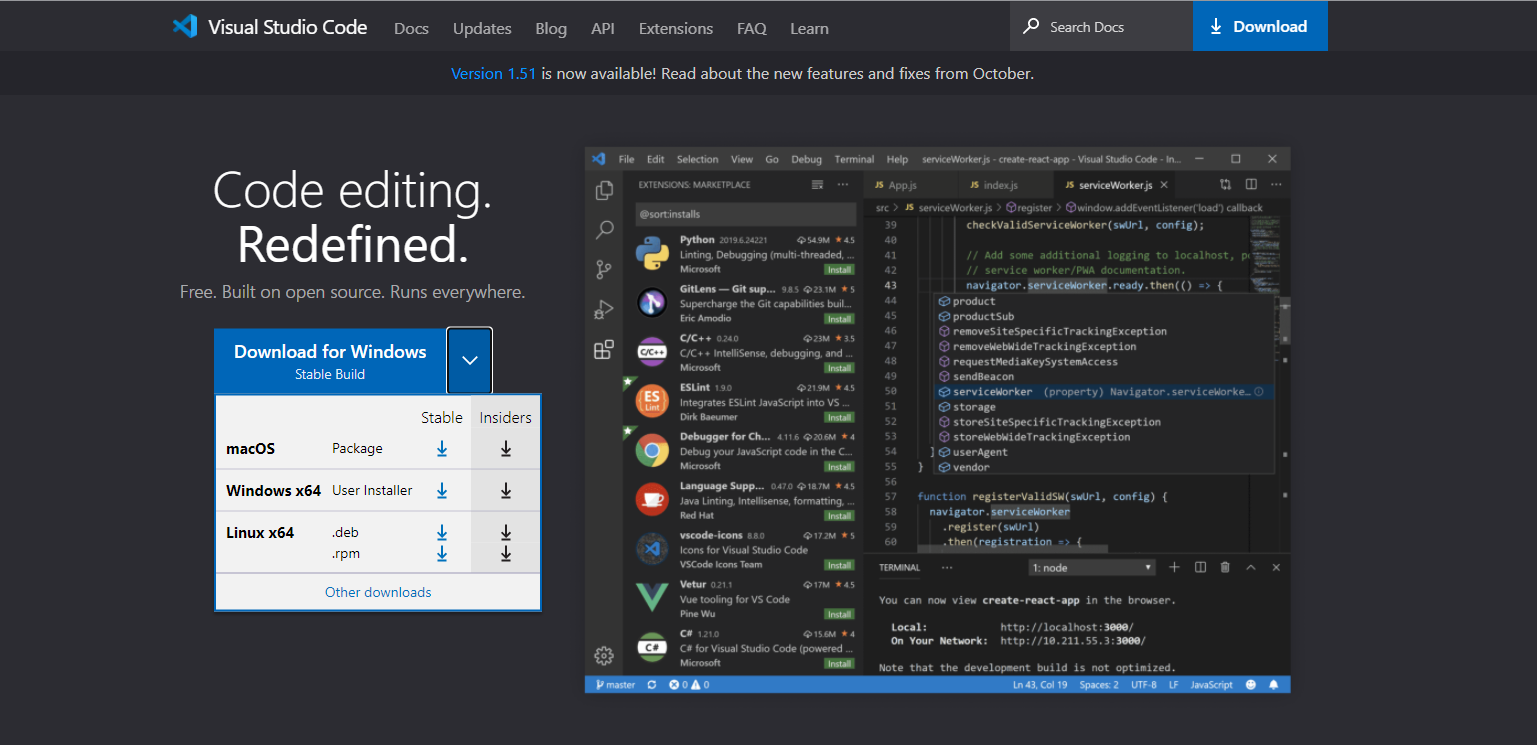Open JavaScript language mode in status bar
This screenshot has width=1537, height=747.
(1212, 685)
